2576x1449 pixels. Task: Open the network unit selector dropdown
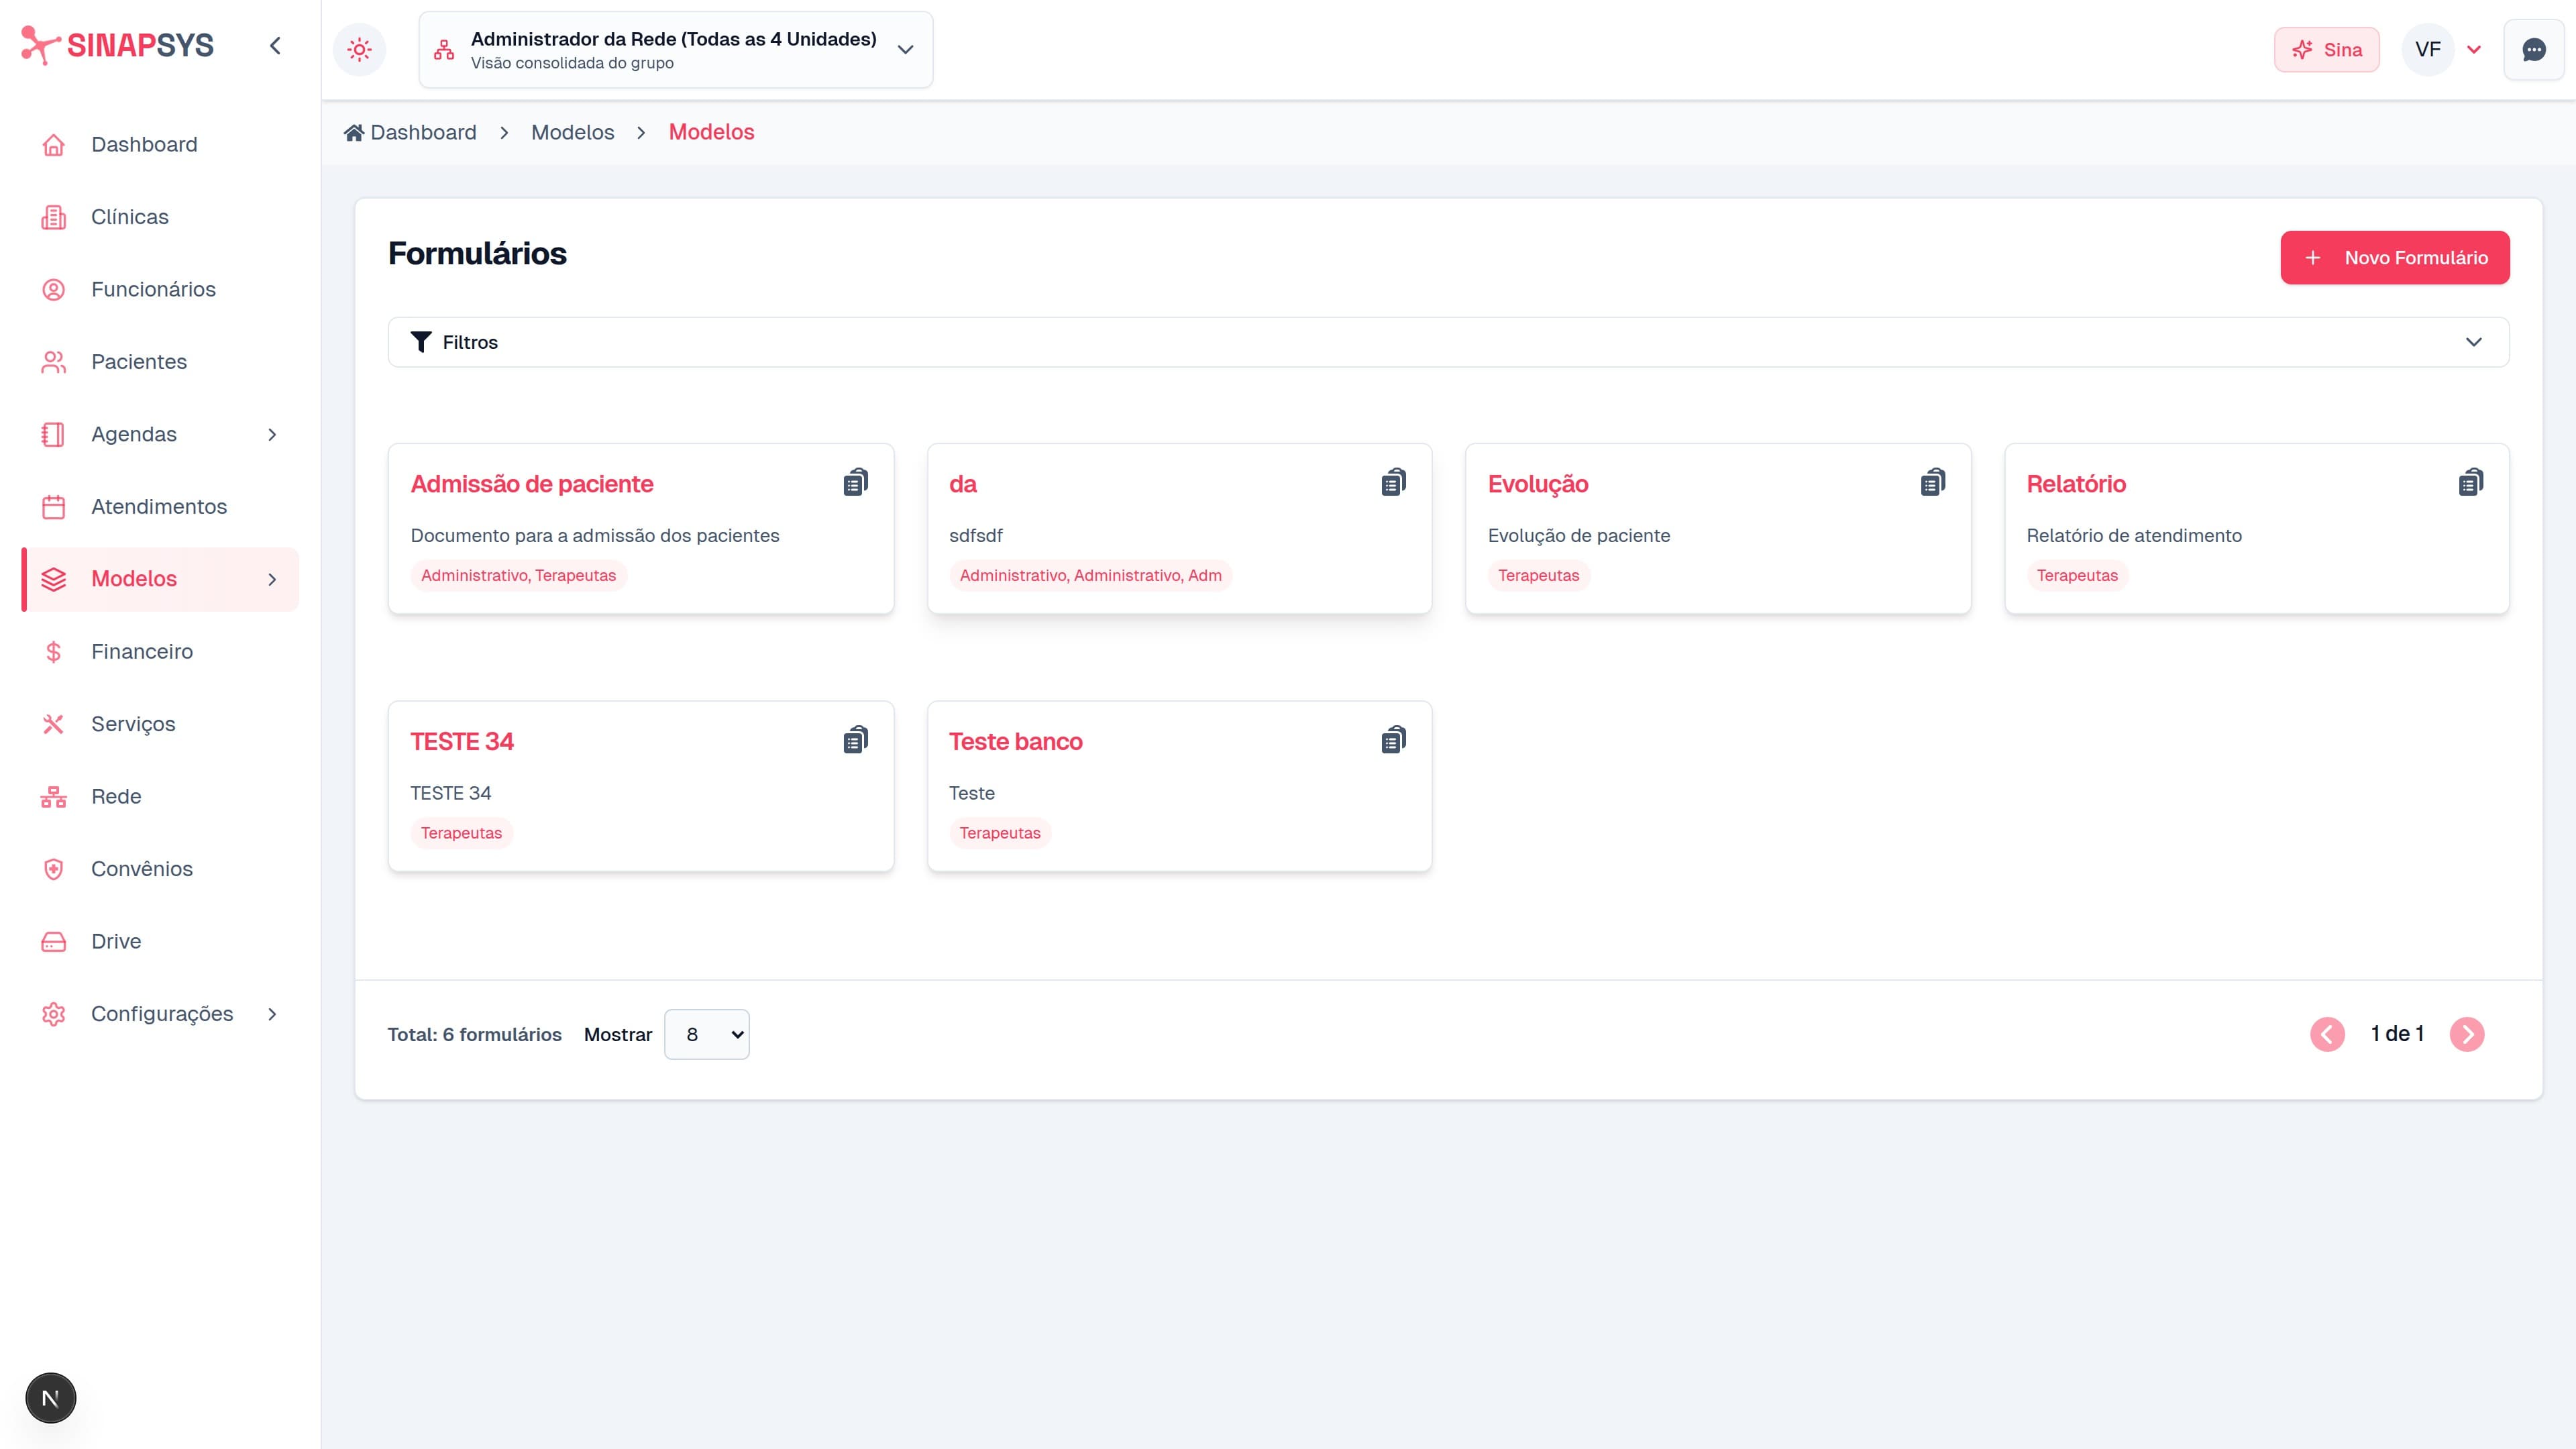pyautogui.click(x=675, y=49)
